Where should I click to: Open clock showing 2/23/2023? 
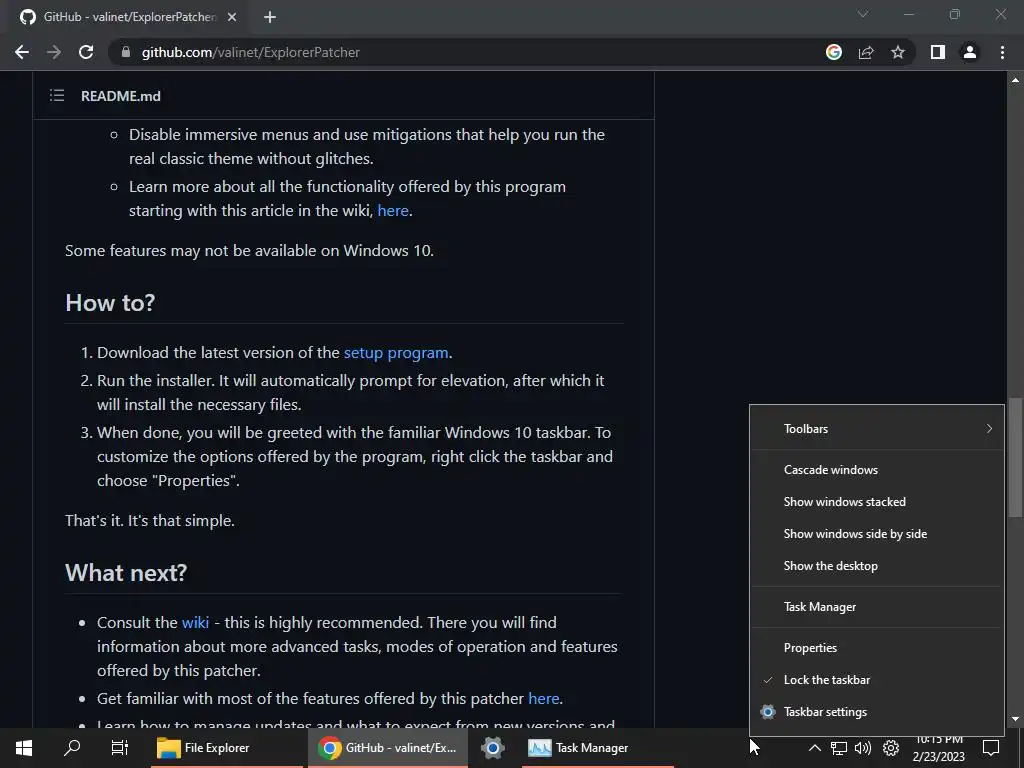pyautogui.click(x=938, y=748)
